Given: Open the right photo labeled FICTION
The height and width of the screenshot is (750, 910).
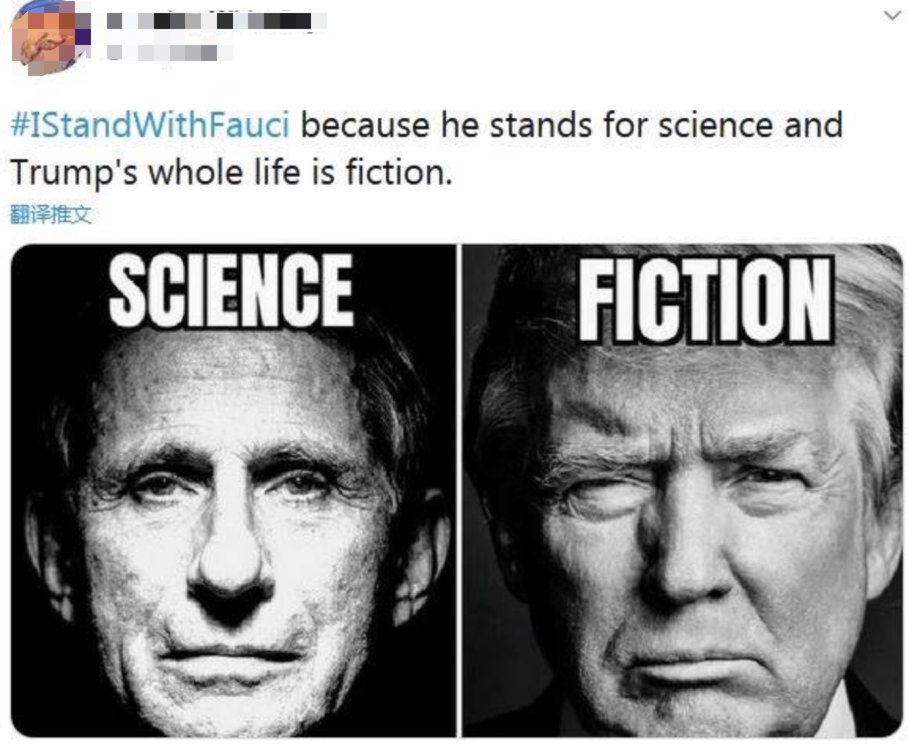Looking at the screenshot, I should (682, 490).
